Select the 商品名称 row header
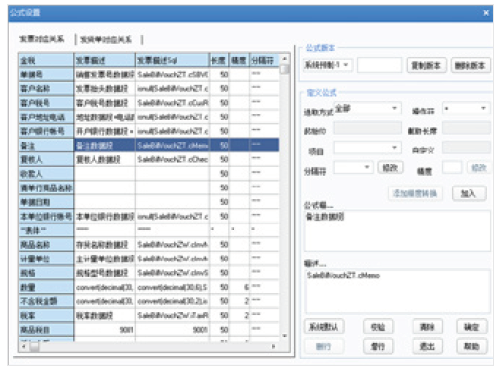This screenshot has height=379, width=501. click(46, 245)
